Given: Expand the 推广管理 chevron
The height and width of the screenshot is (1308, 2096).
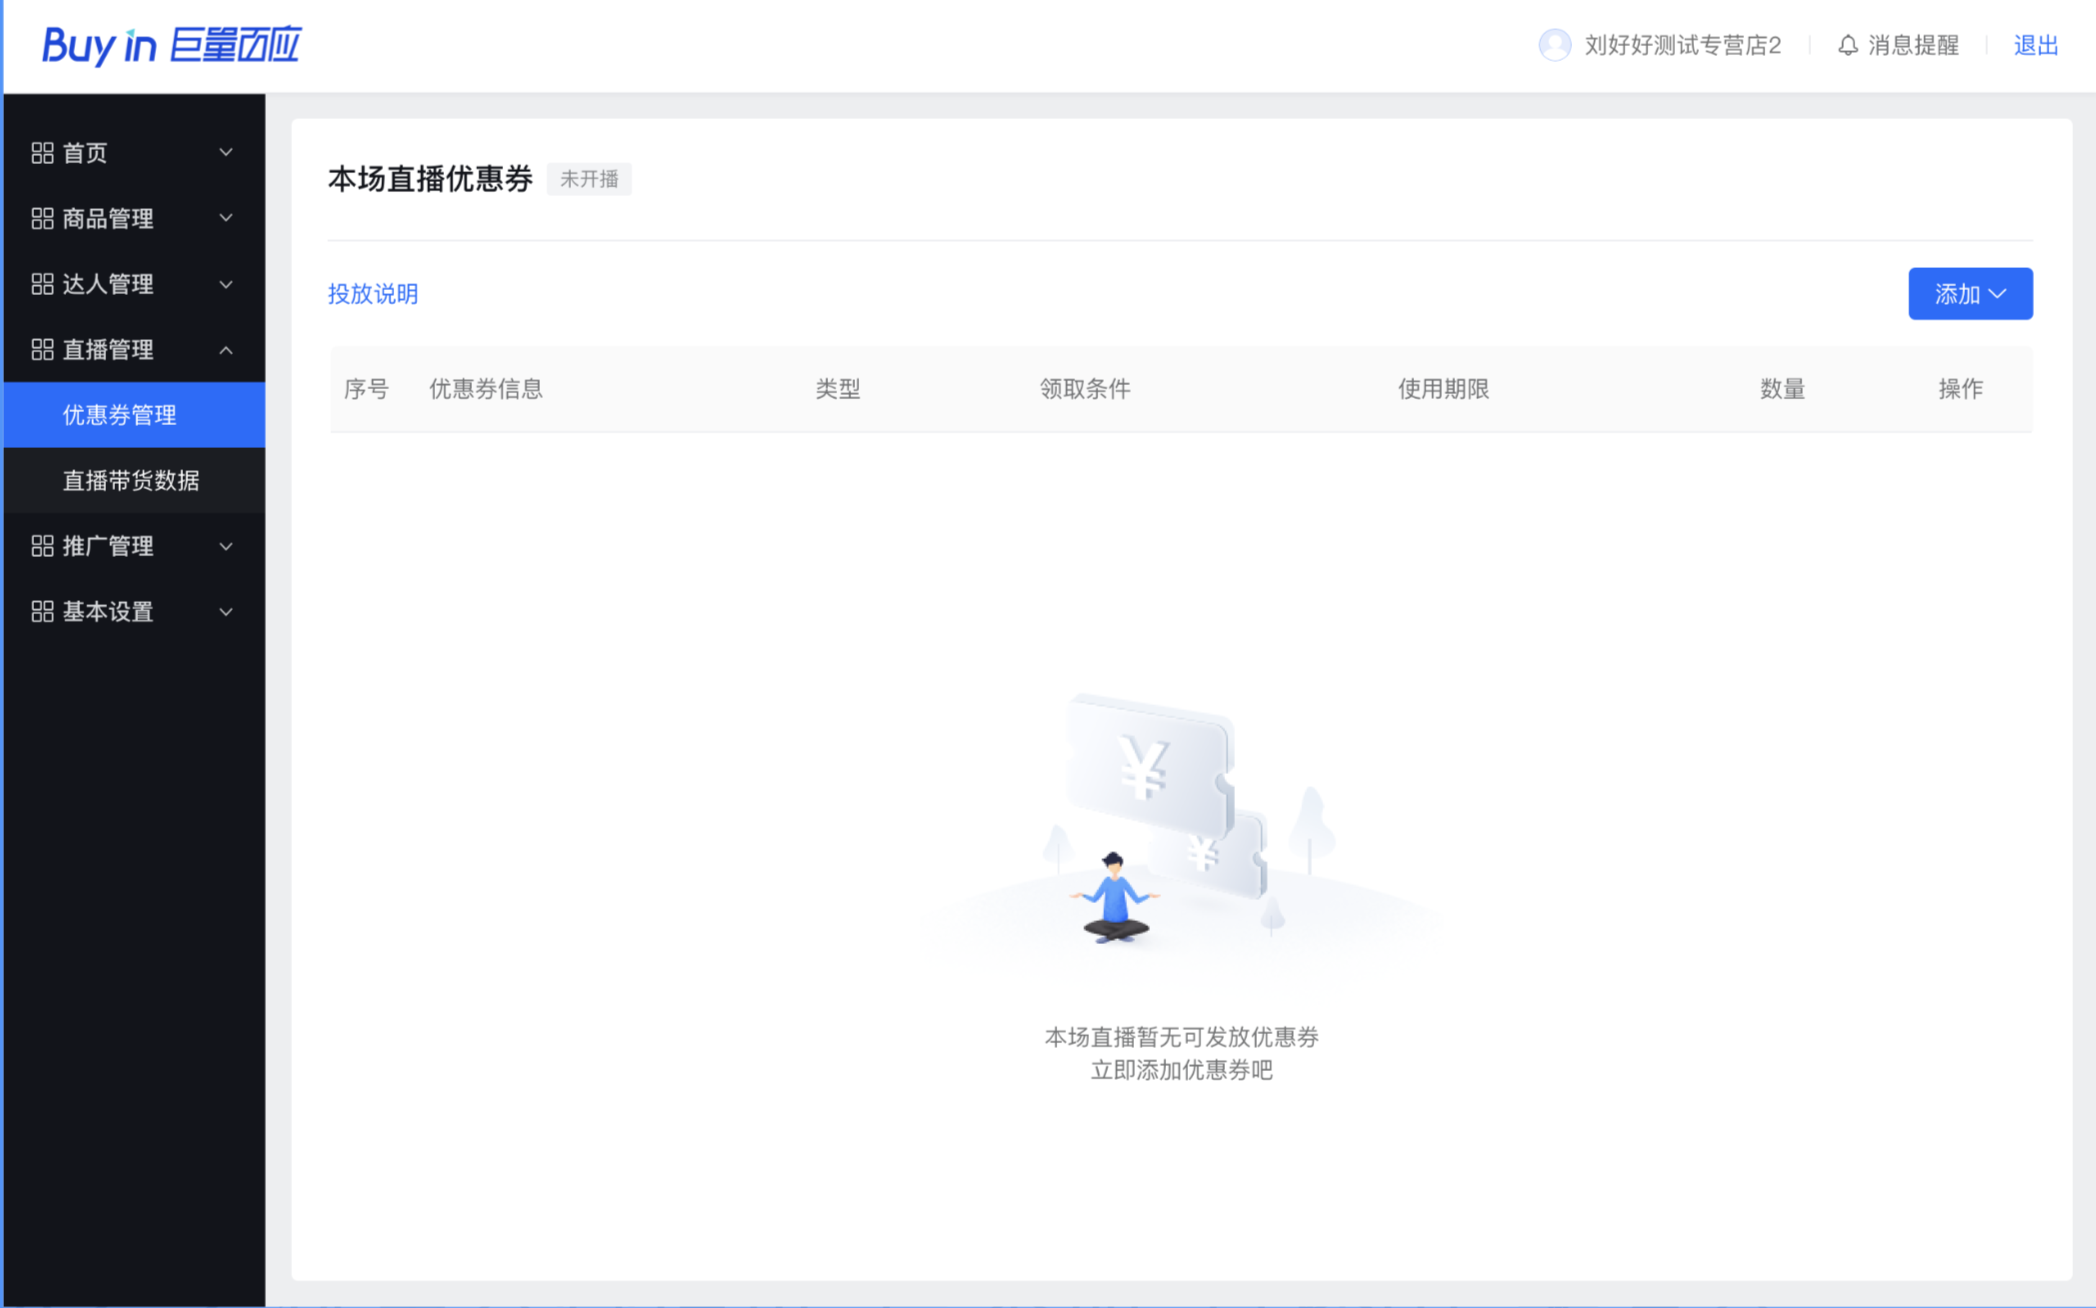Looking at the screenshot, I should (x=226, y=546).
